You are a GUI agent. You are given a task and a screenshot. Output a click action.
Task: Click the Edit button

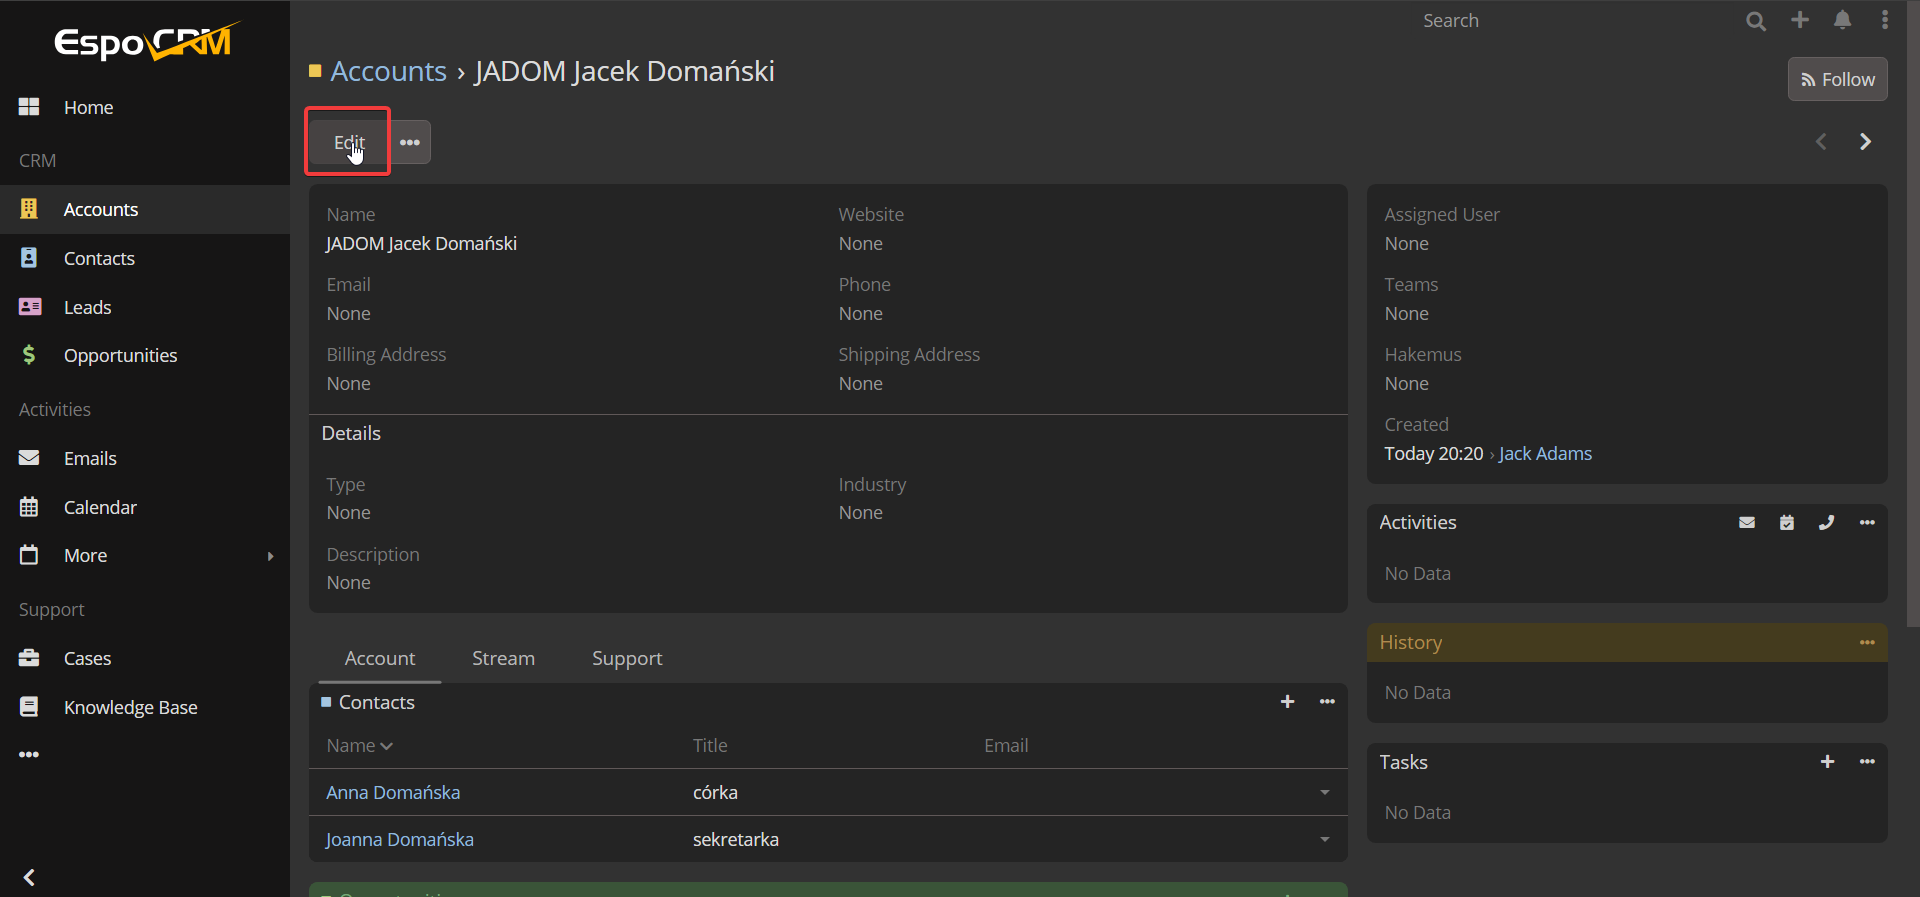tap(348, 142)
